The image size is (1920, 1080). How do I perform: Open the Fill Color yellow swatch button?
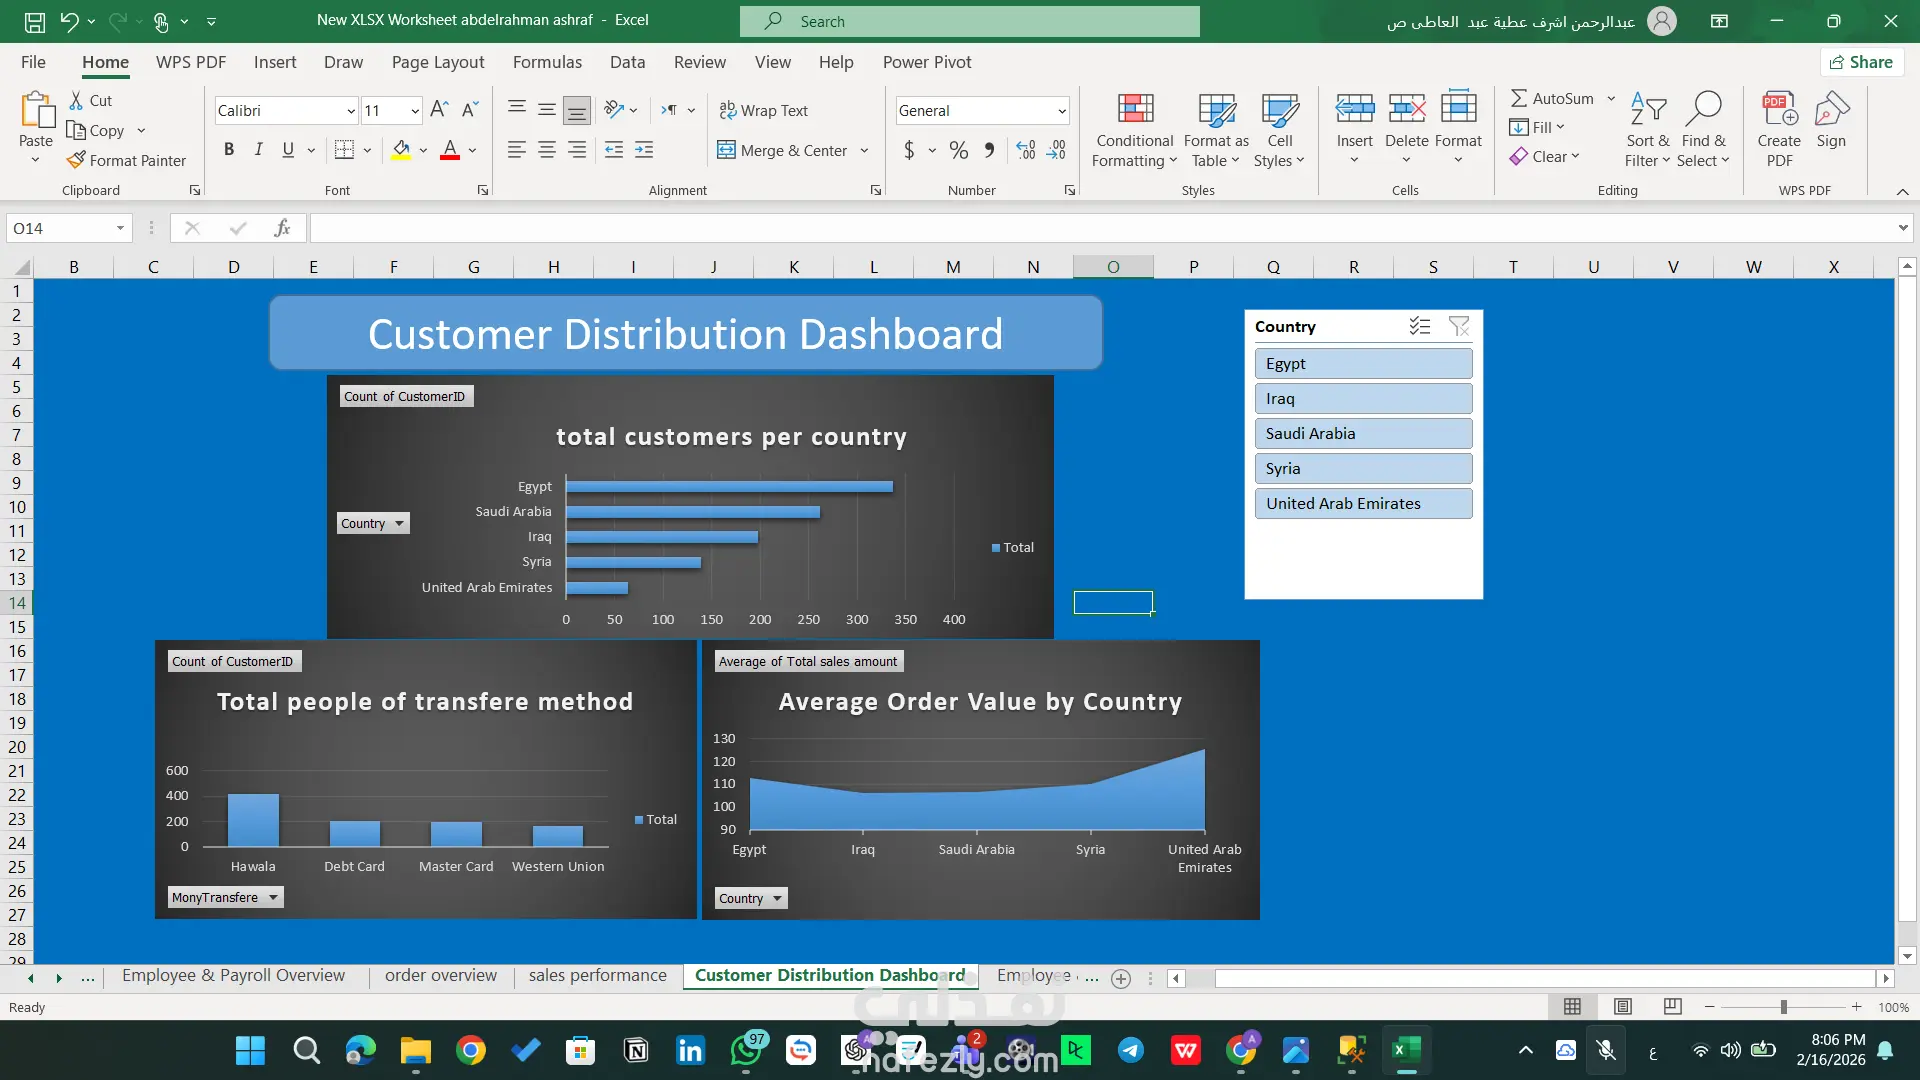pyautogui.click(x=401, y=150)
